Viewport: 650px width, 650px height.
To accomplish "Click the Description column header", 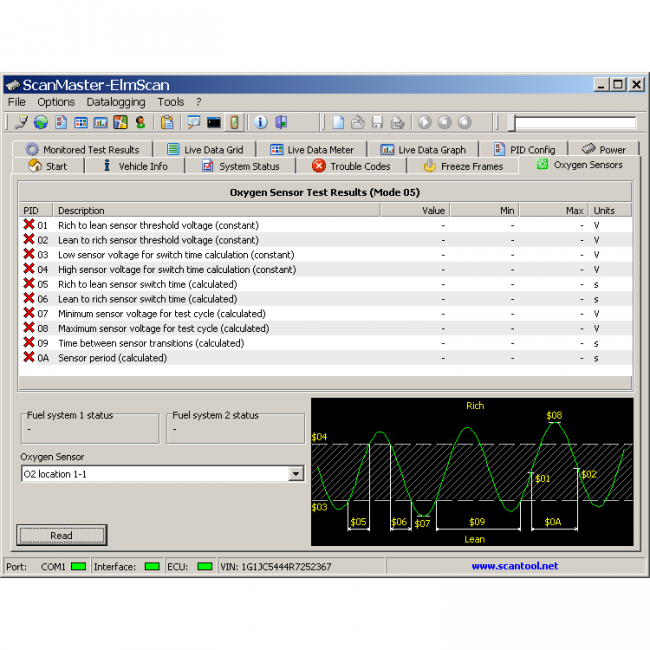I will (216, 210).
